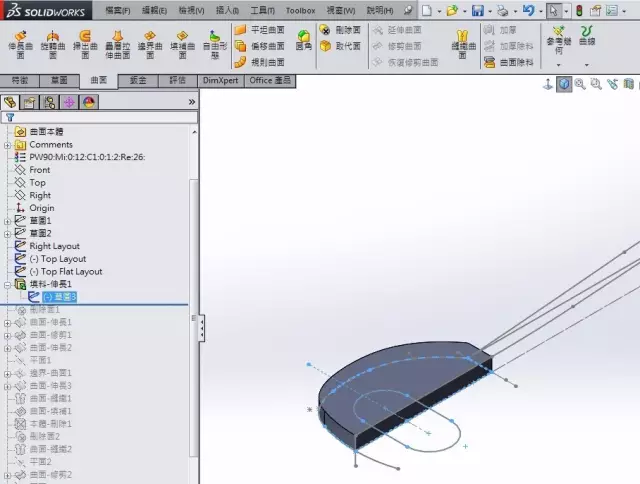This screenshot has width=640, height=484.
Task: Click the 取代面 replace face tool
Action: pos(340,46)
